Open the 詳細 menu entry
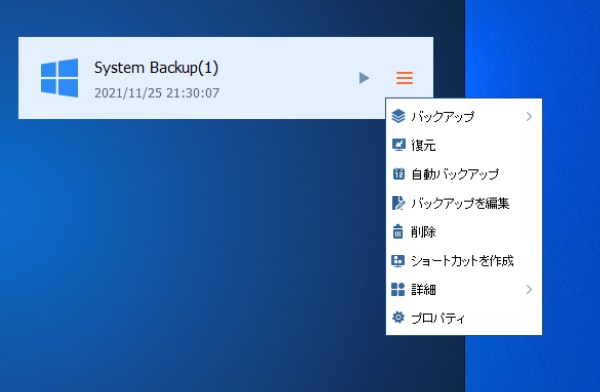This screenshot has height=392, width=600. click(x=464, y=289)
